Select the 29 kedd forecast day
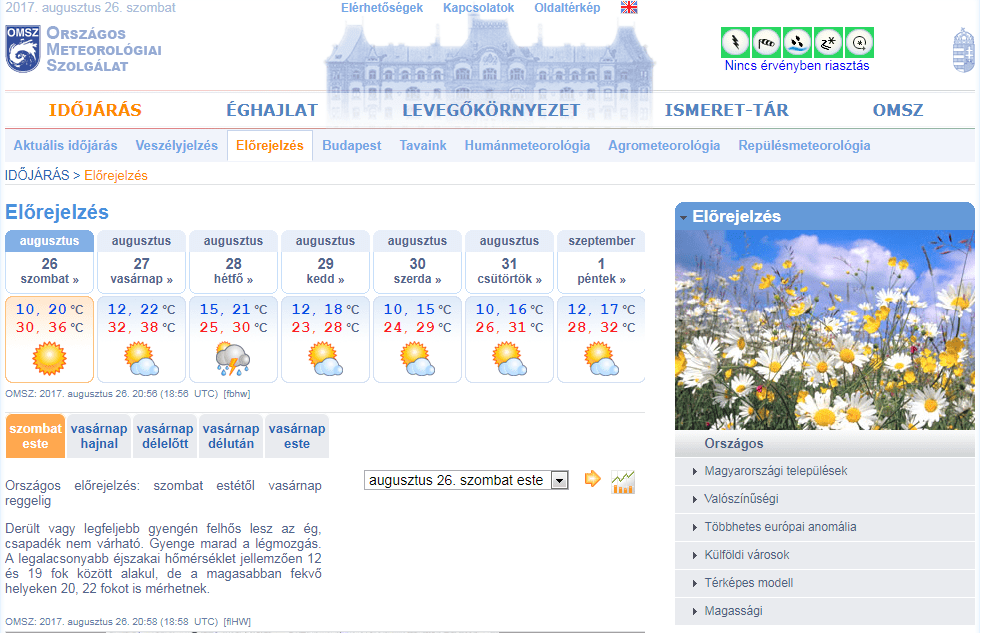 pyautogui.click(x=325, y=272)
